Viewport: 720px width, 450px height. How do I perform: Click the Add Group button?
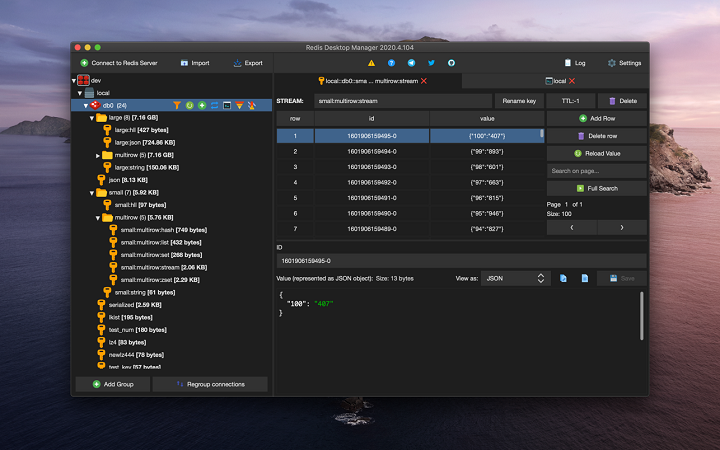click(x=112, y=384)
